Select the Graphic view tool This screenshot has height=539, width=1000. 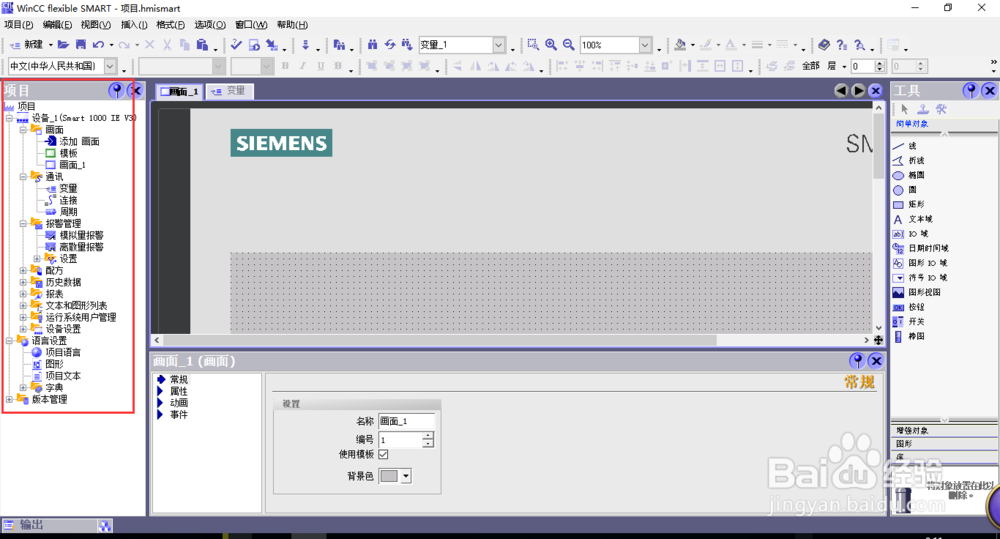(916, 293)
